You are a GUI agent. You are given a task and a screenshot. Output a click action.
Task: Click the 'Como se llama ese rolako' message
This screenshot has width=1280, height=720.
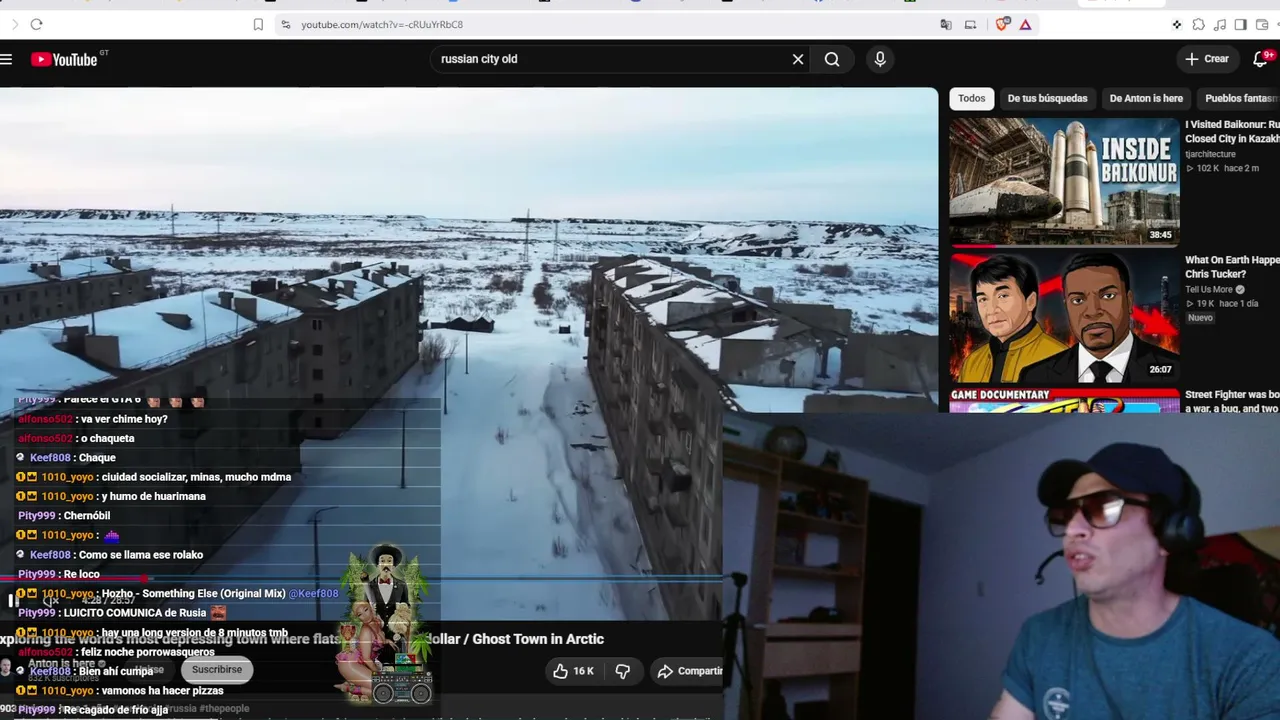click(110, 555)
